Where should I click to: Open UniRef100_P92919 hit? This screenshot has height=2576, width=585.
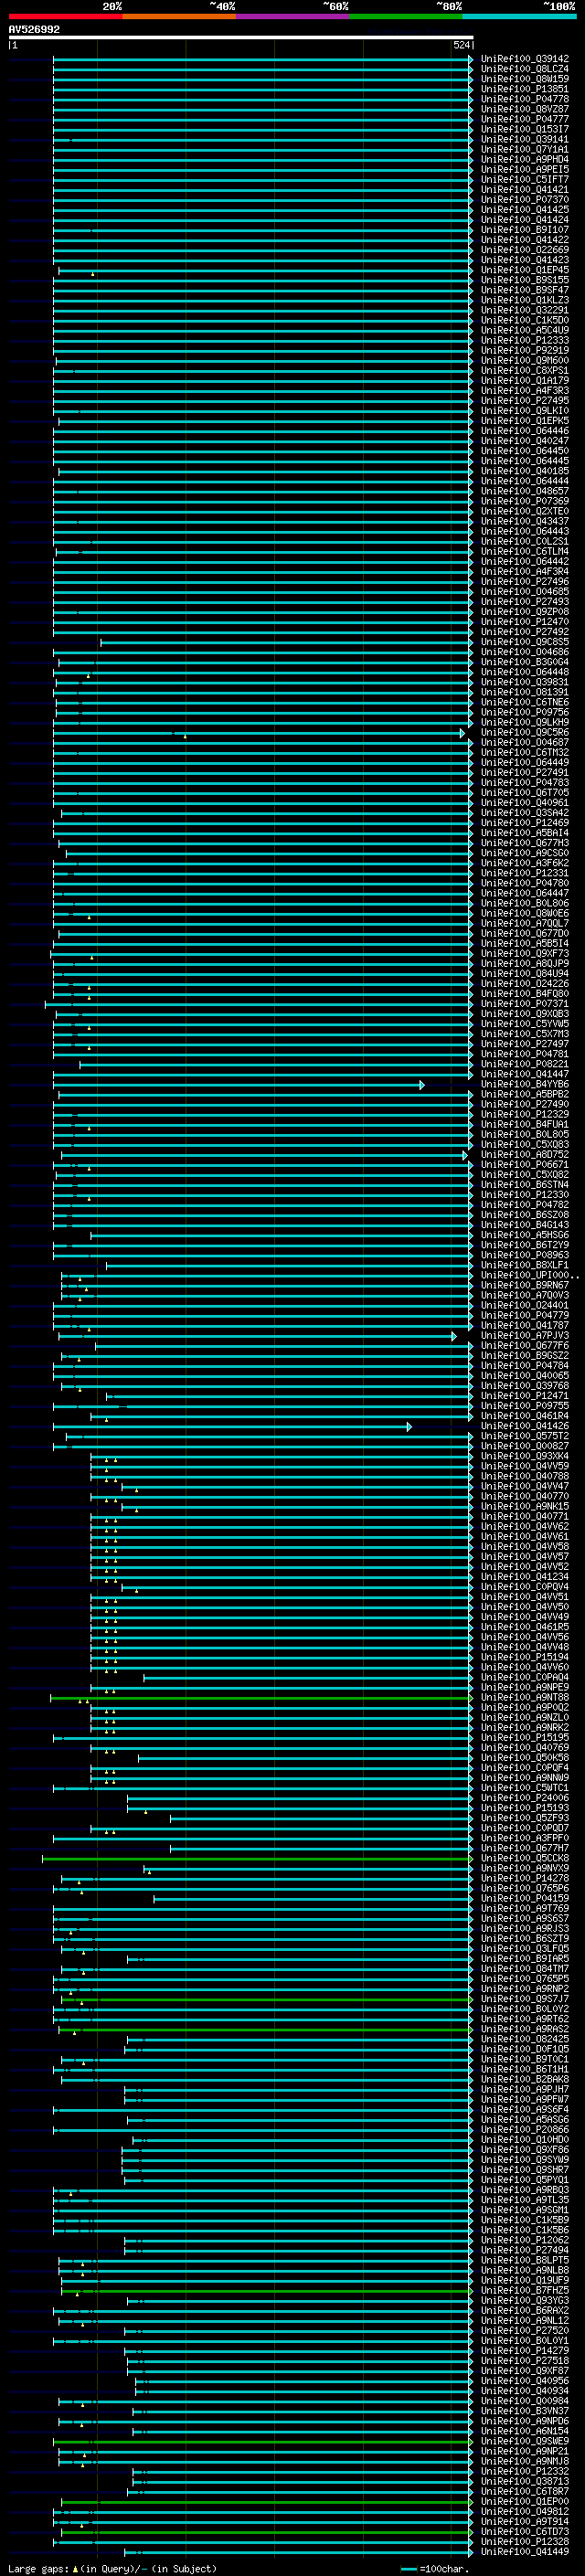525,350
